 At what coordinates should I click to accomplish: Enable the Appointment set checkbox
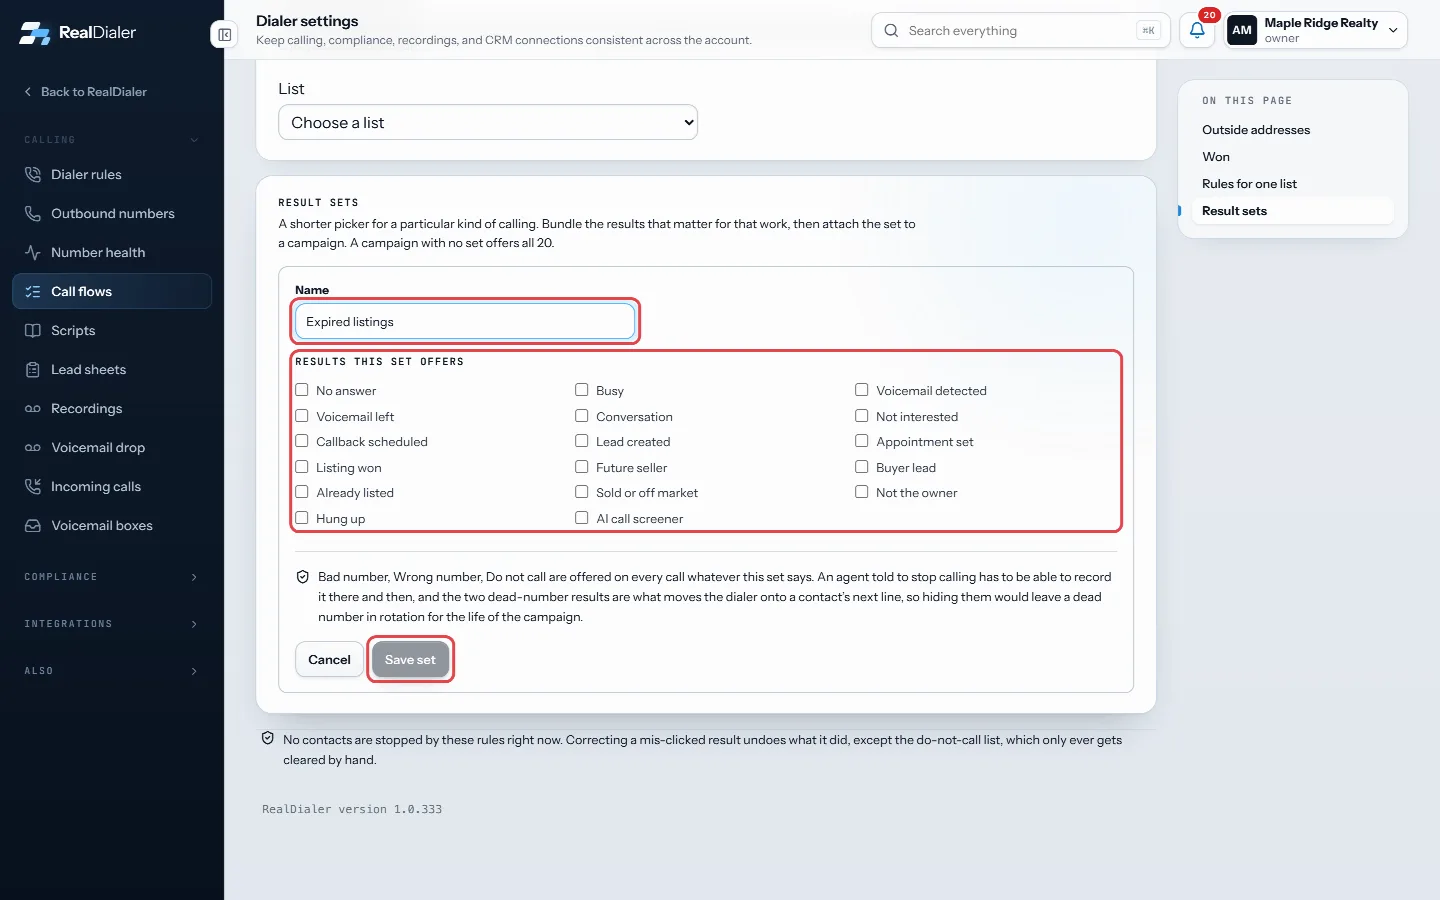tap(861, 441)
